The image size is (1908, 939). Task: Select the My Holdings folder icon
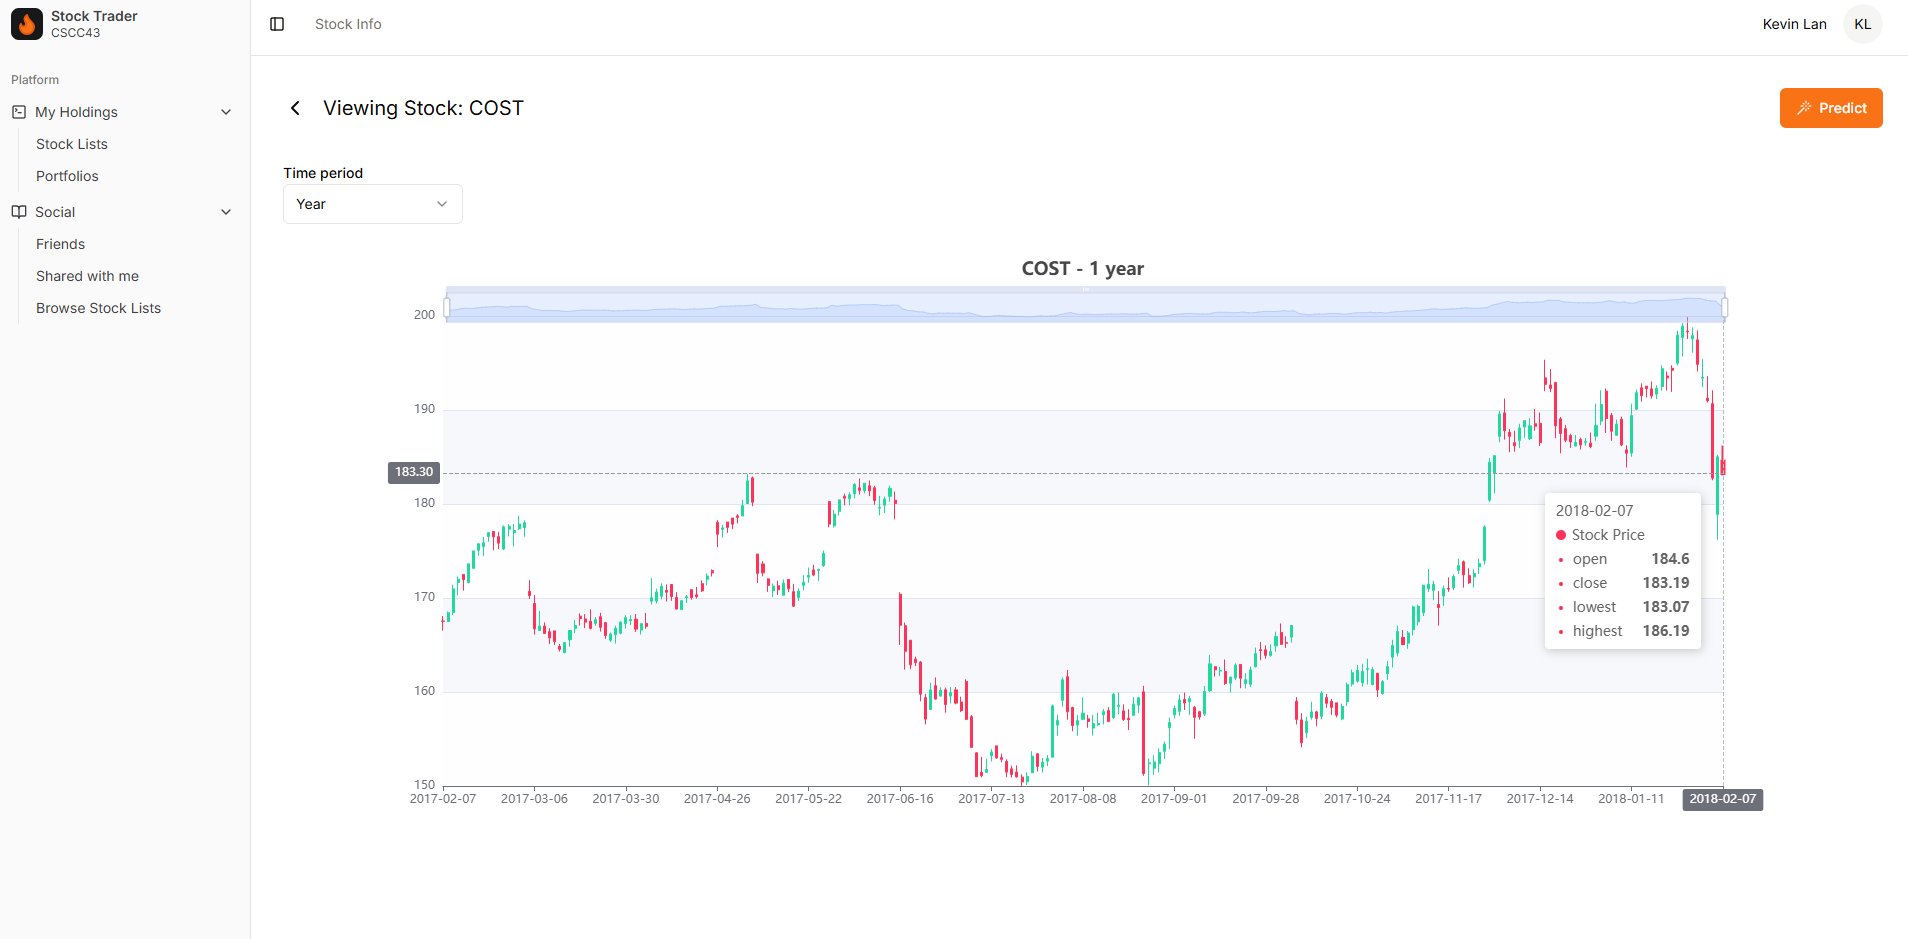click(19, 111)
